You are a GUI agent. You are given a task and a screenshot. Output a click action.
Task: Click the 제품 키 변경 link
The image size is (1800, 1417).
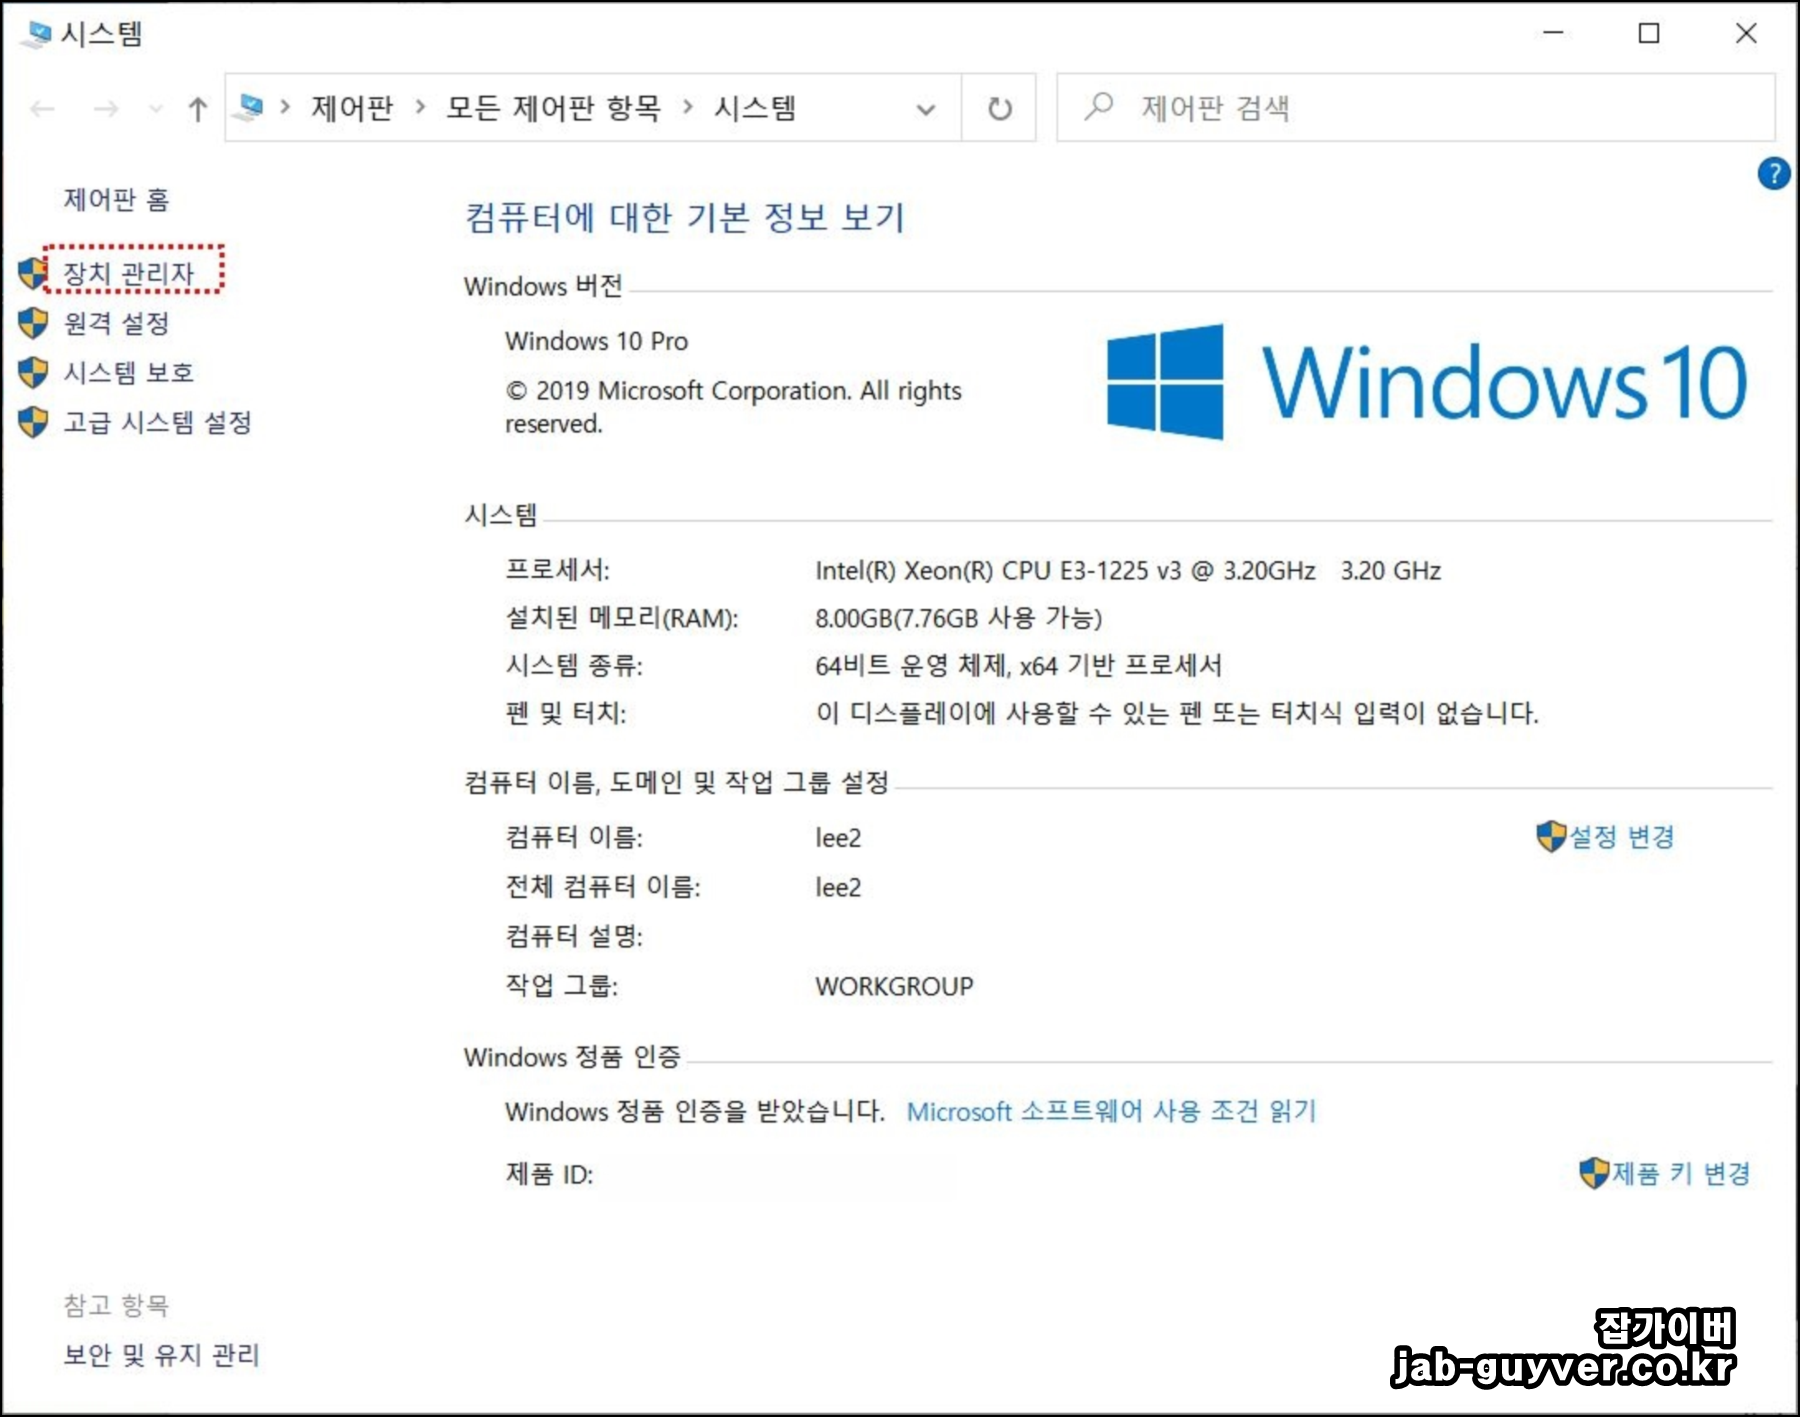click(1681, 1173)
